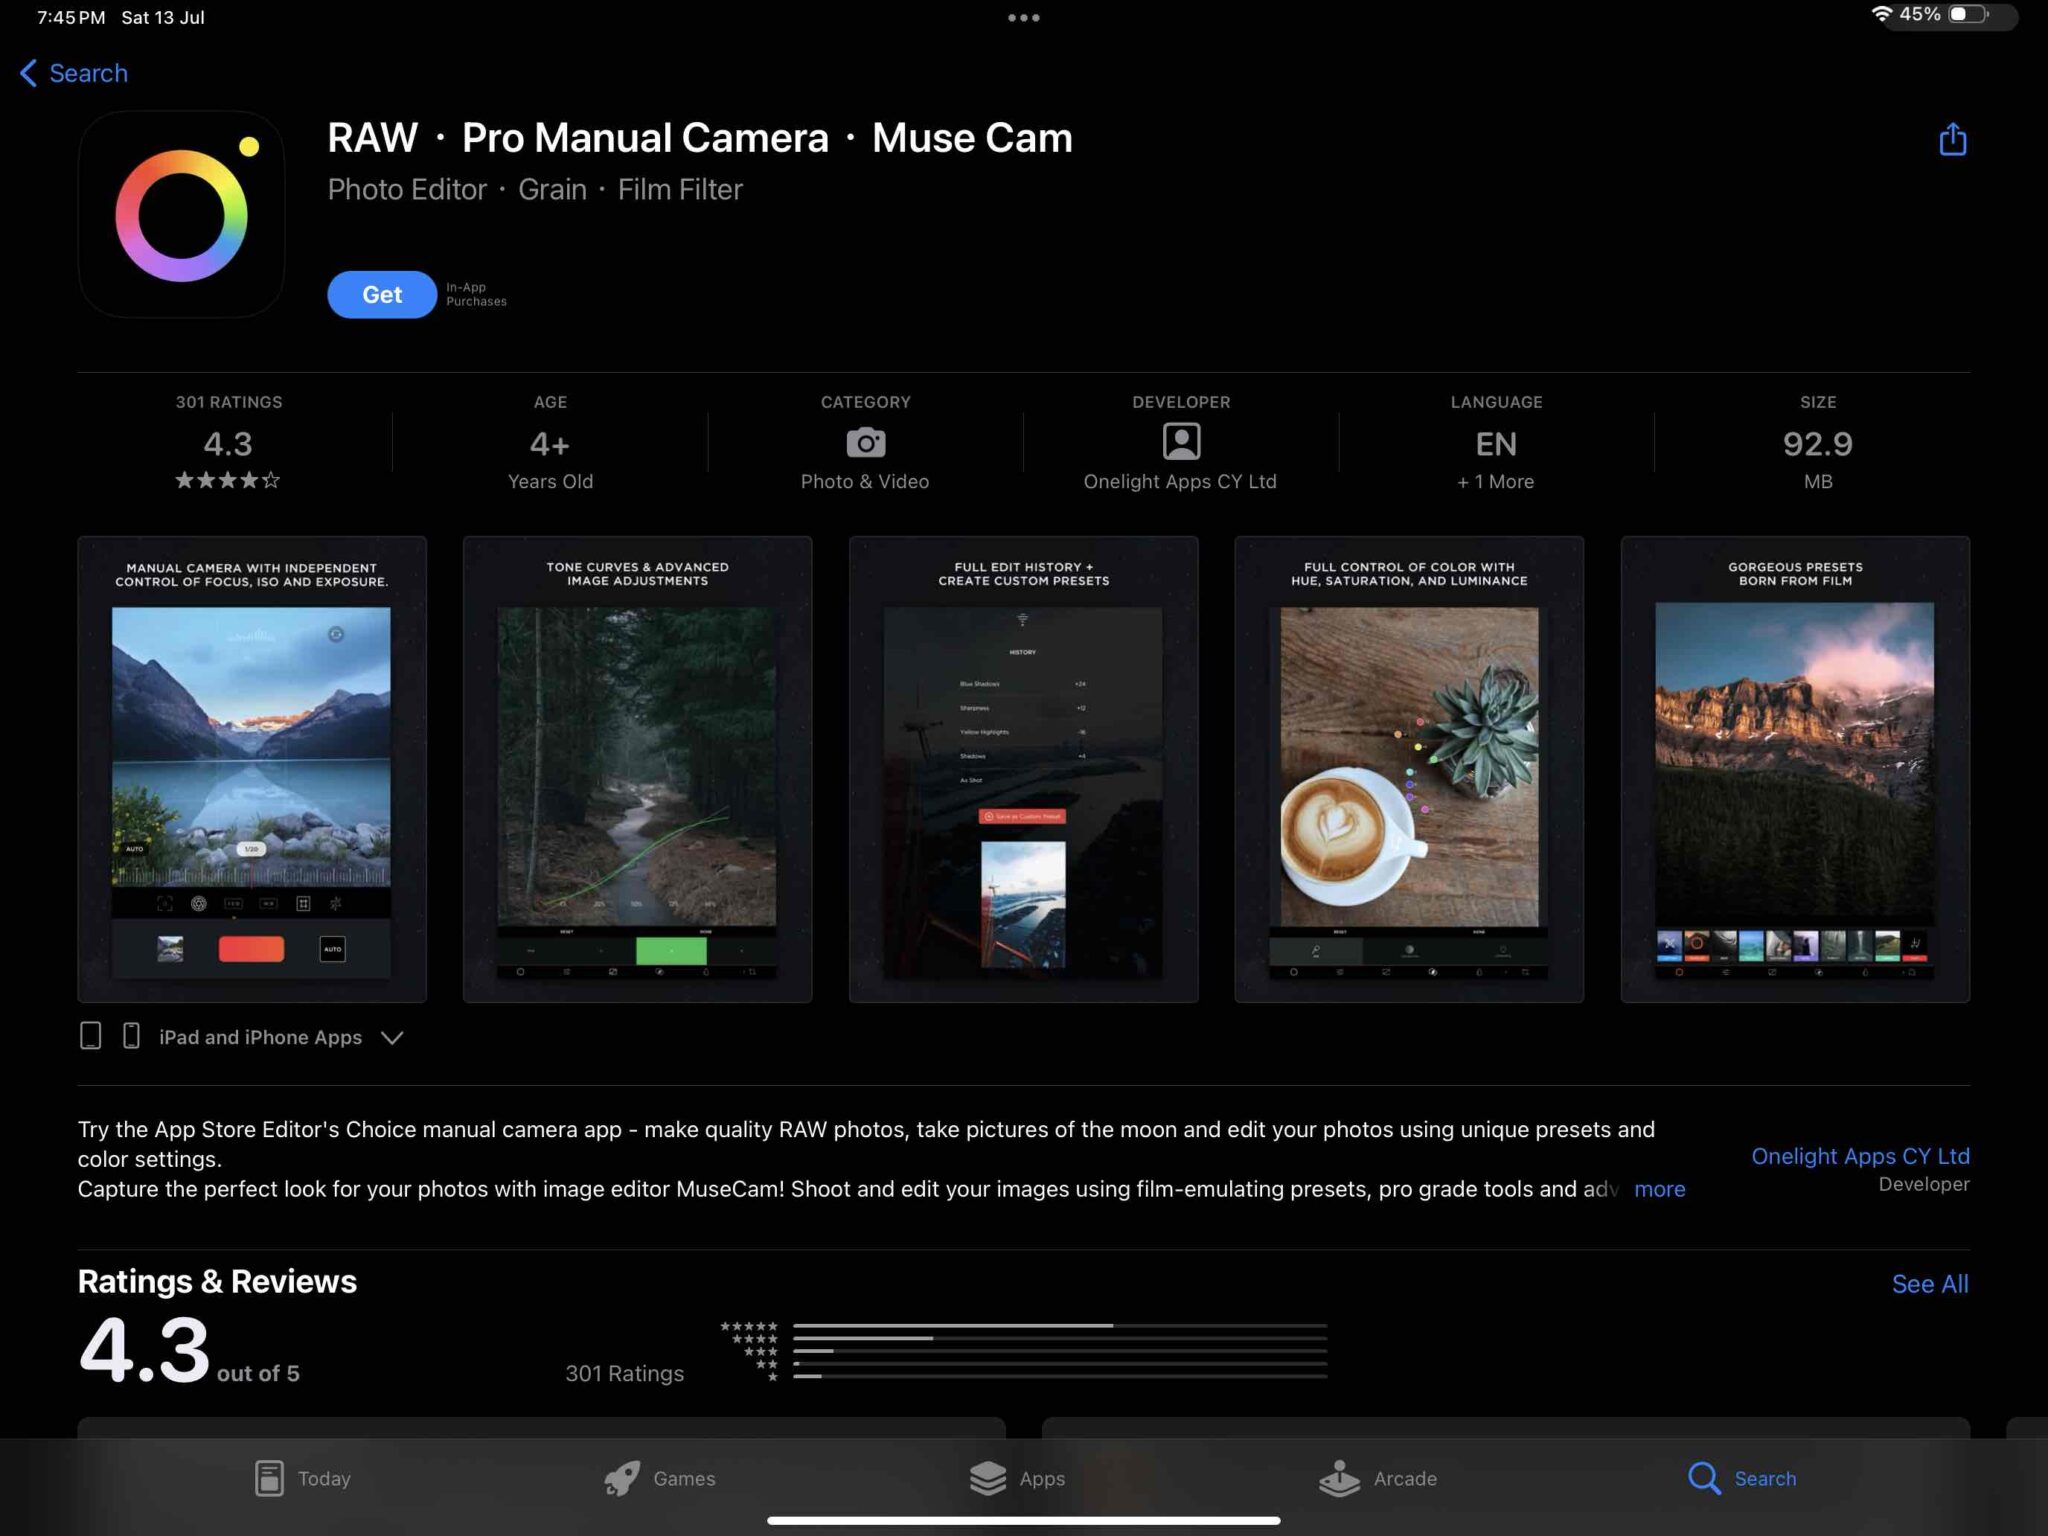Open the Onelight Apps CY Ltd developer page
This screenshot has width=2048, height=1536.
tap(1860, 1156)
